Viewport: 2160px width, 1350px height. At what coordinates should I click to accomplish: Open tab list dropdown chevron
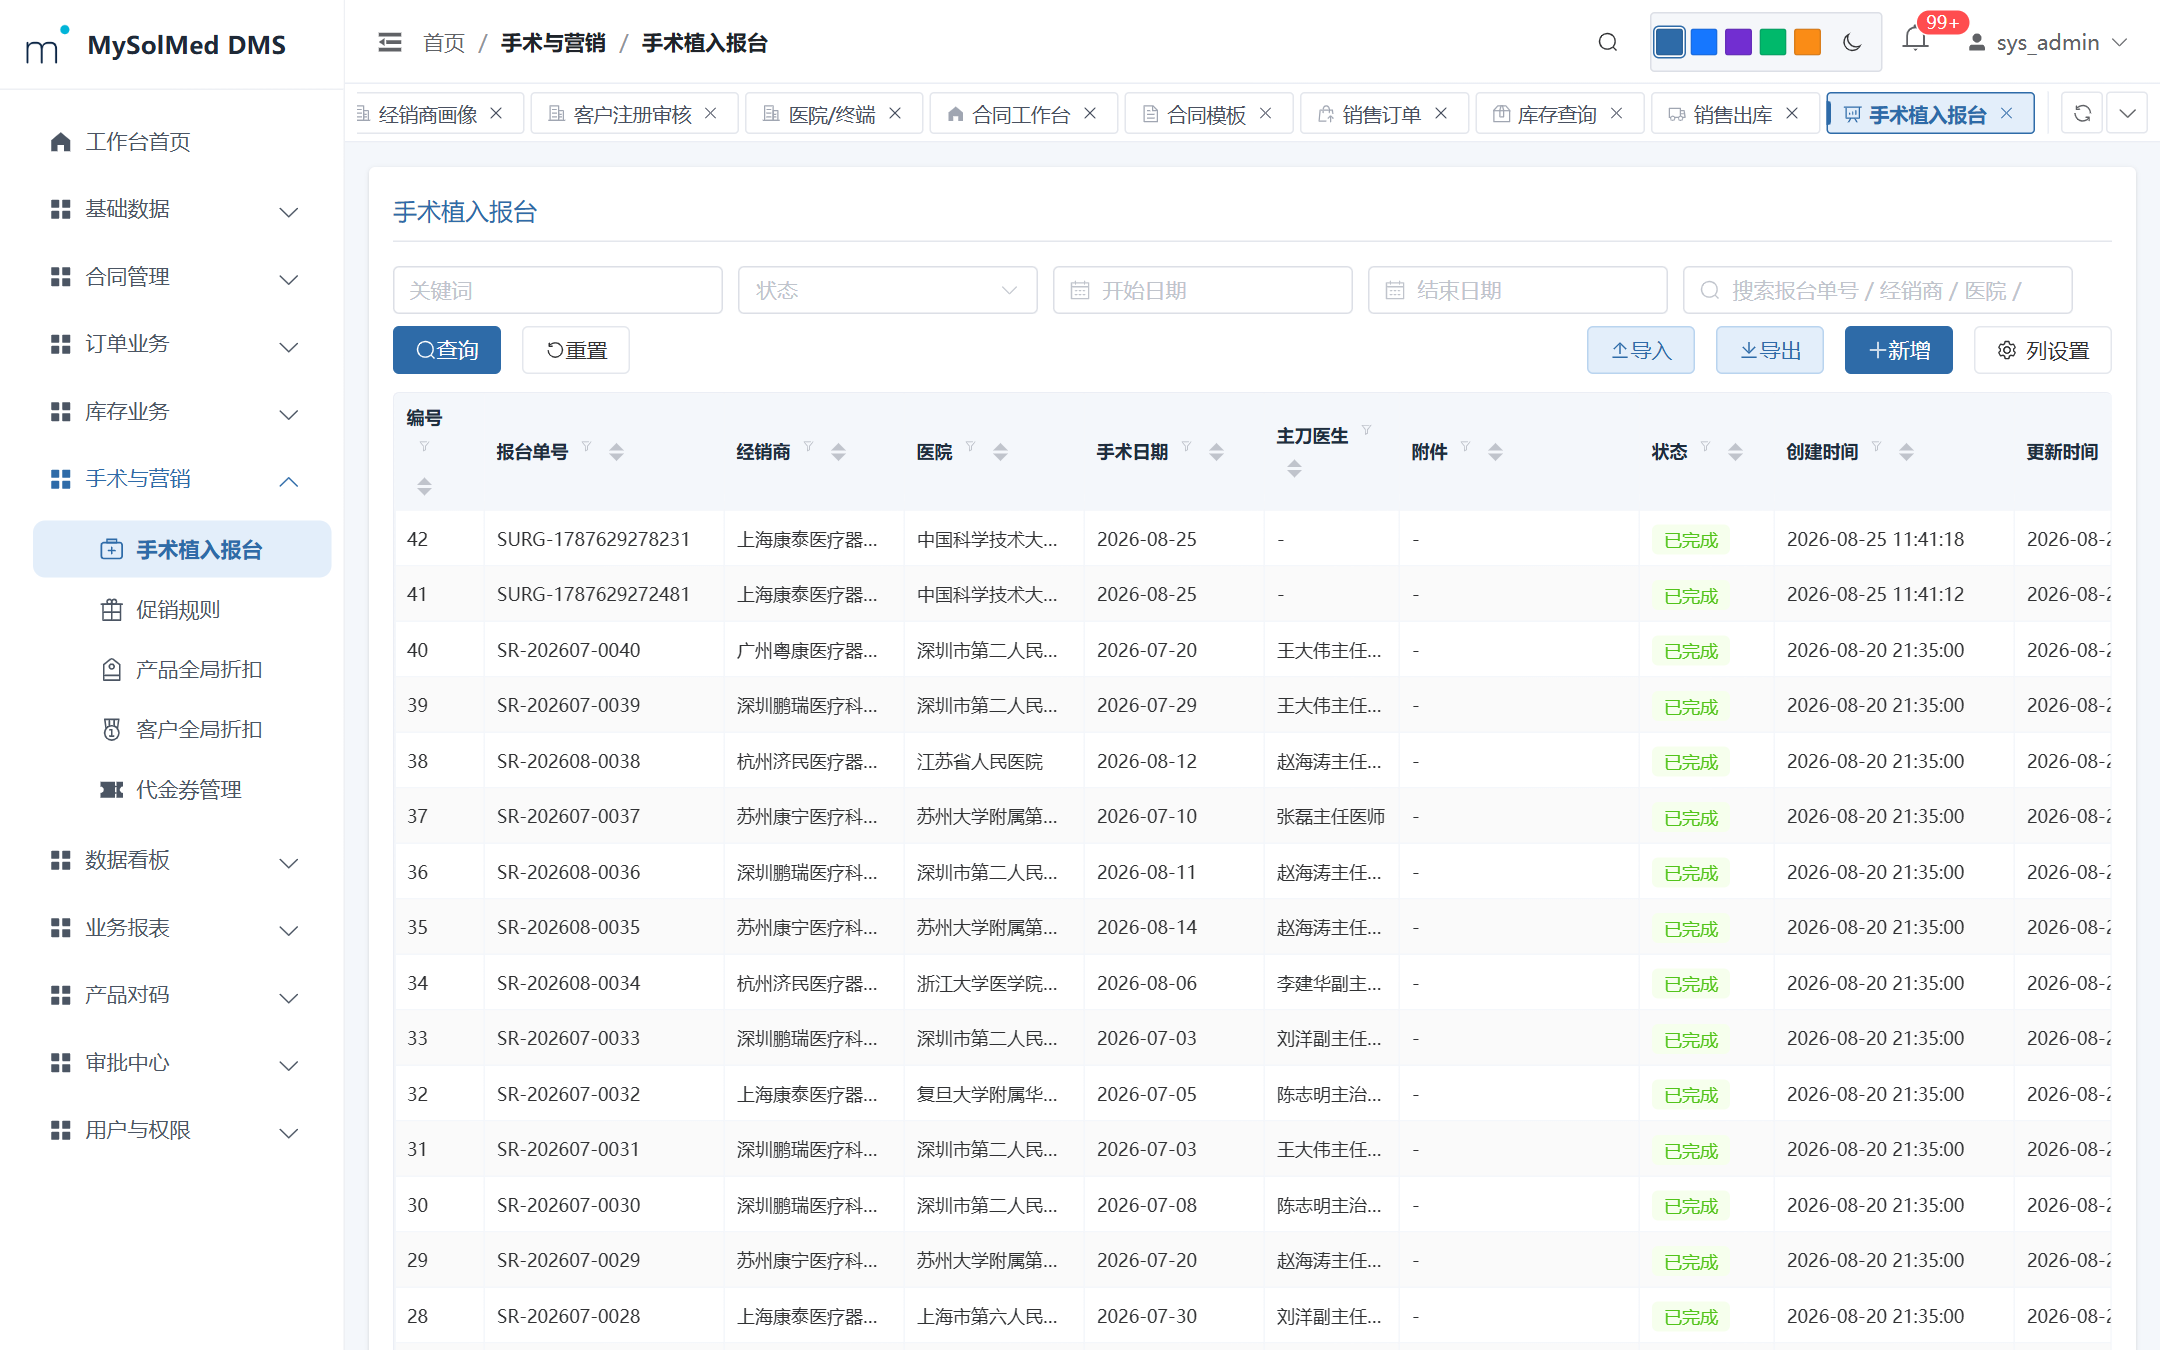coord(2128,113)
